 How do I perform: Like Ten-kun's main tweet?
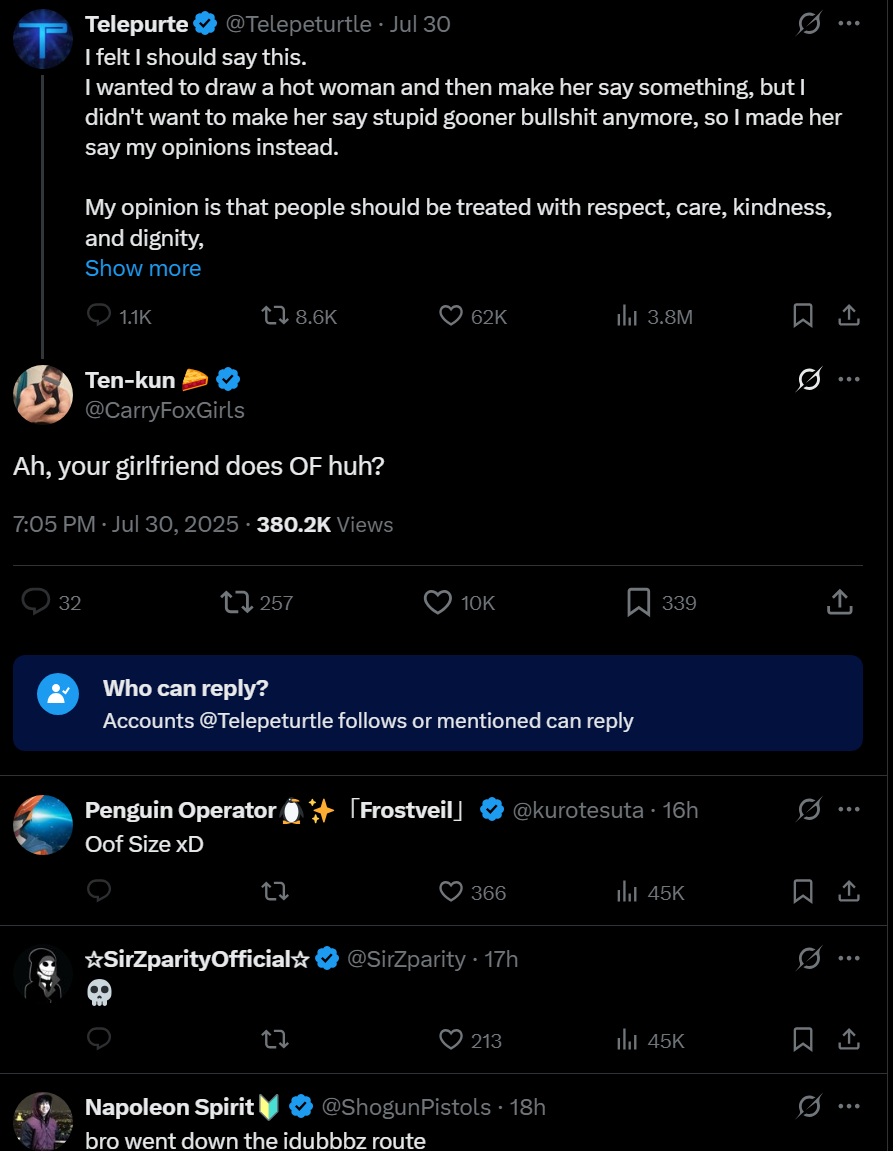pyautogui.click(x=438, y=602)
